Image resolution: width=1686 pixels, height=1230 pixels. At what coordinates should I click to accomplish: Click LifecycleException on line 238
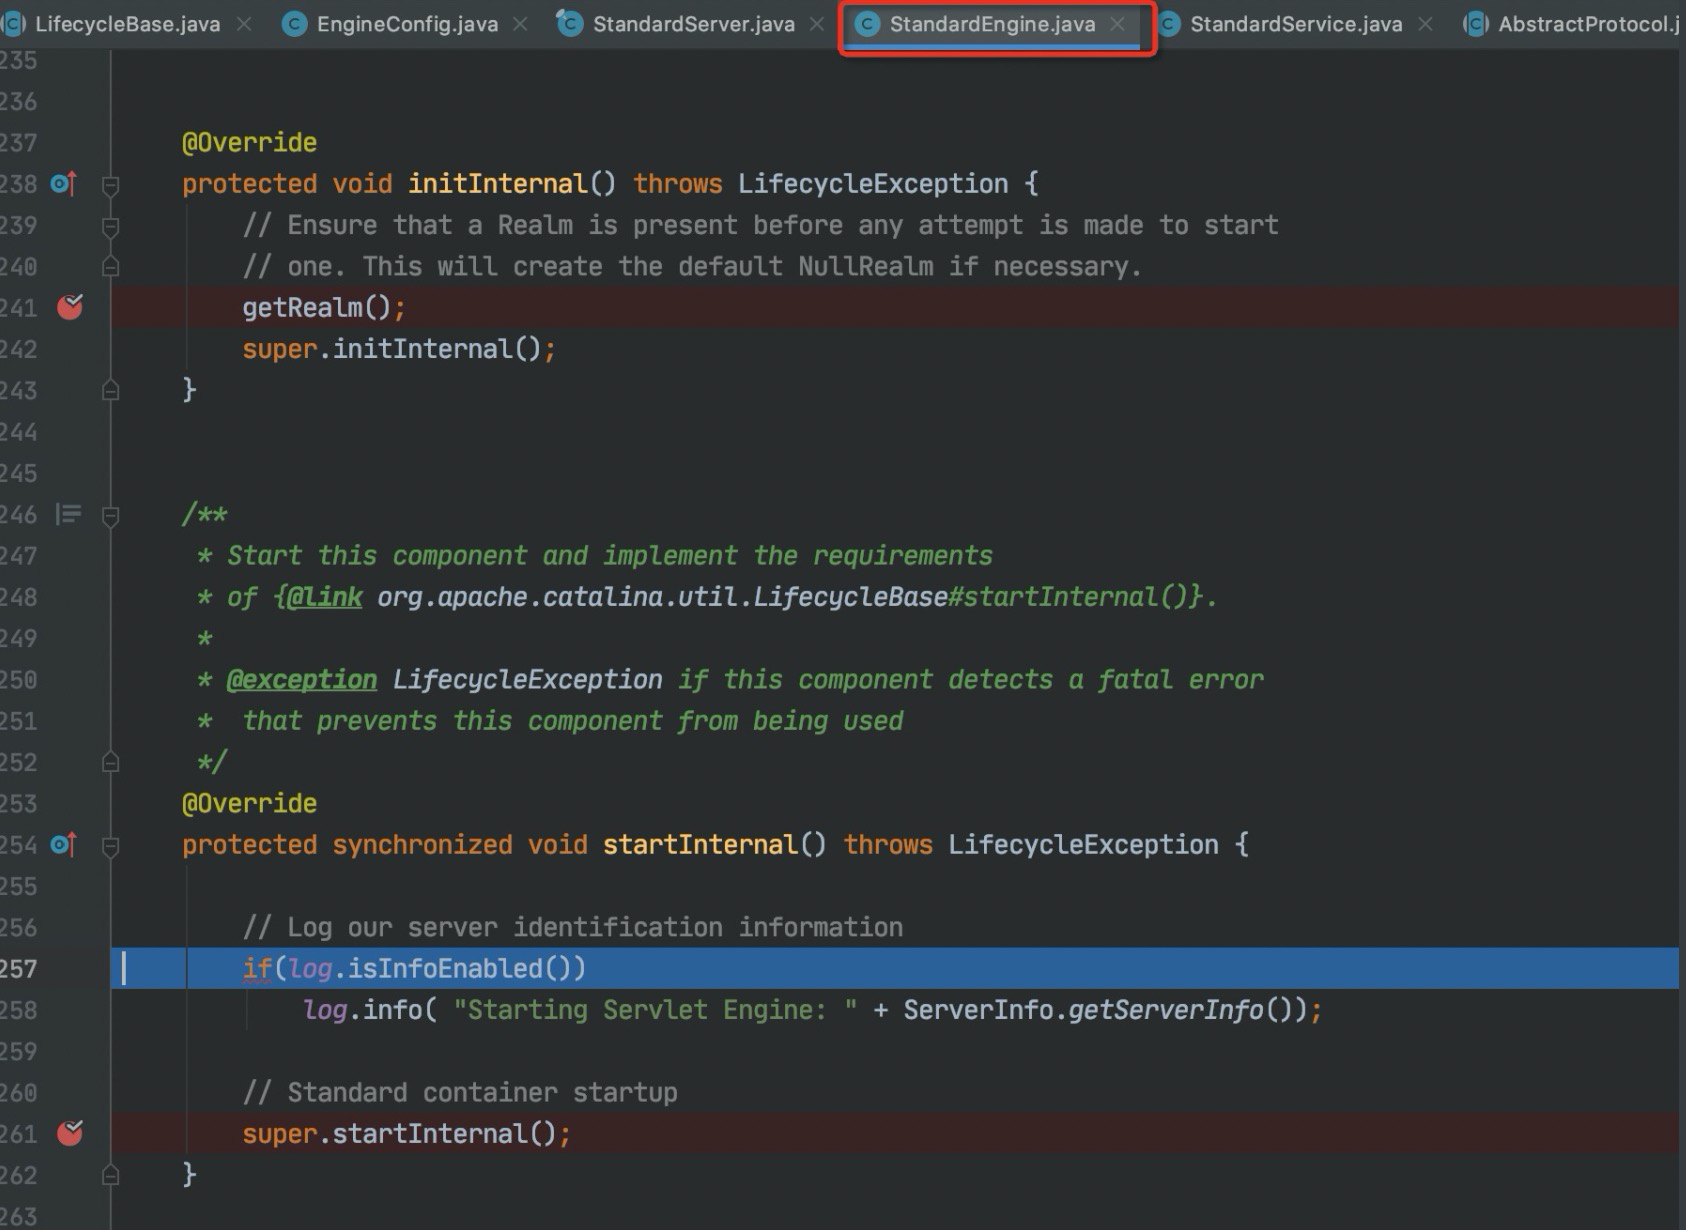point(873,184)
